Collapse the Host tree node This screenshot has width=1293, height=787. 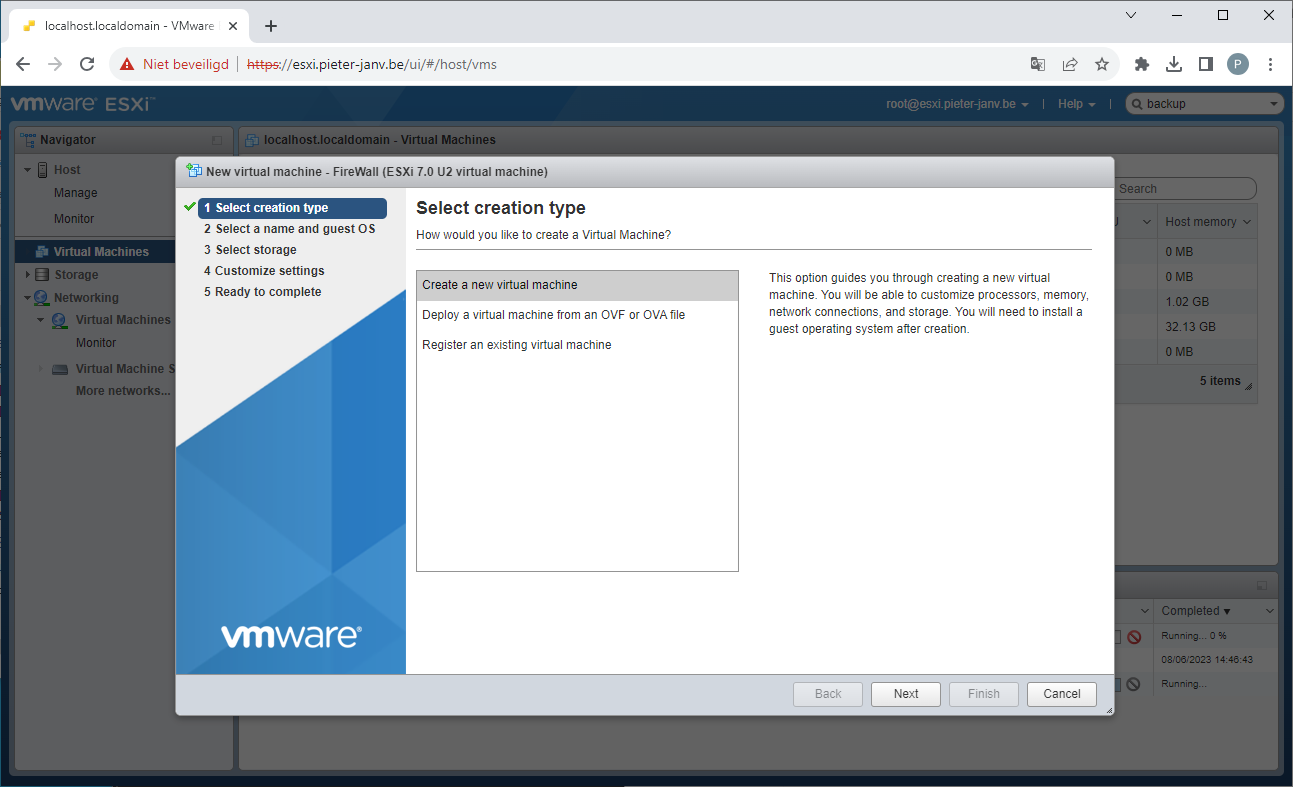(28, 170)
